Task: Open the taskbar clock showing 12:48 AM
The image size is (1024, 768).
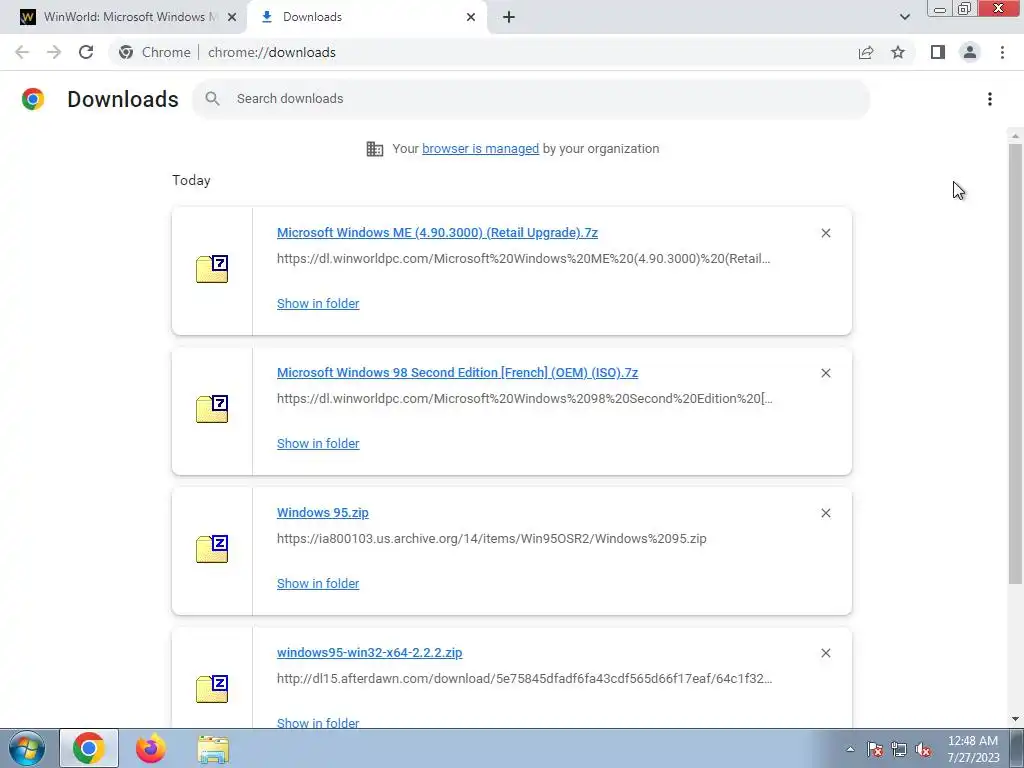Action: pyautogui.click(x=973, y=749)
